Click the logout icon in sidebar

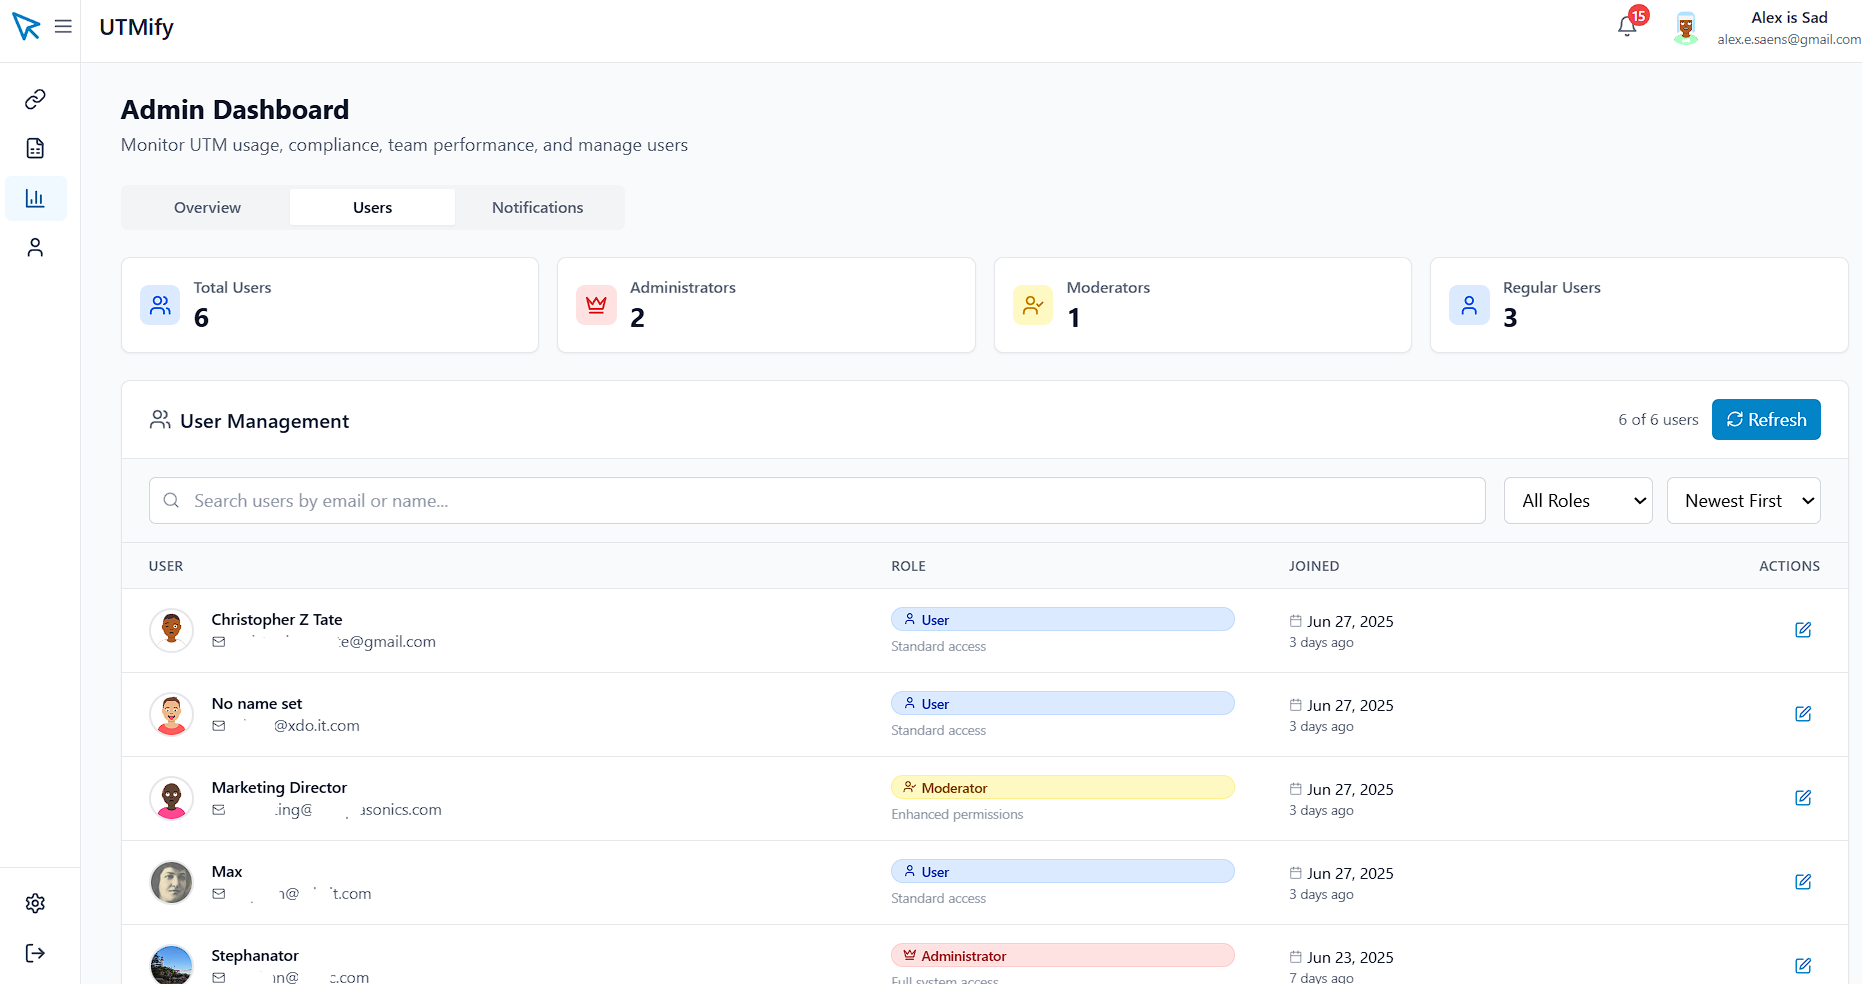tap(35, 953)
